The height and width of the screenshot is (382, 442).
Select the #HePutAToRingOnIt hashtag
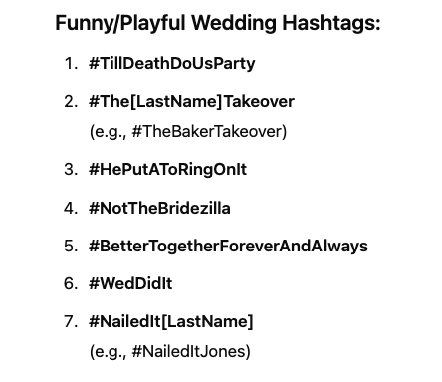[x=168, y=170]
